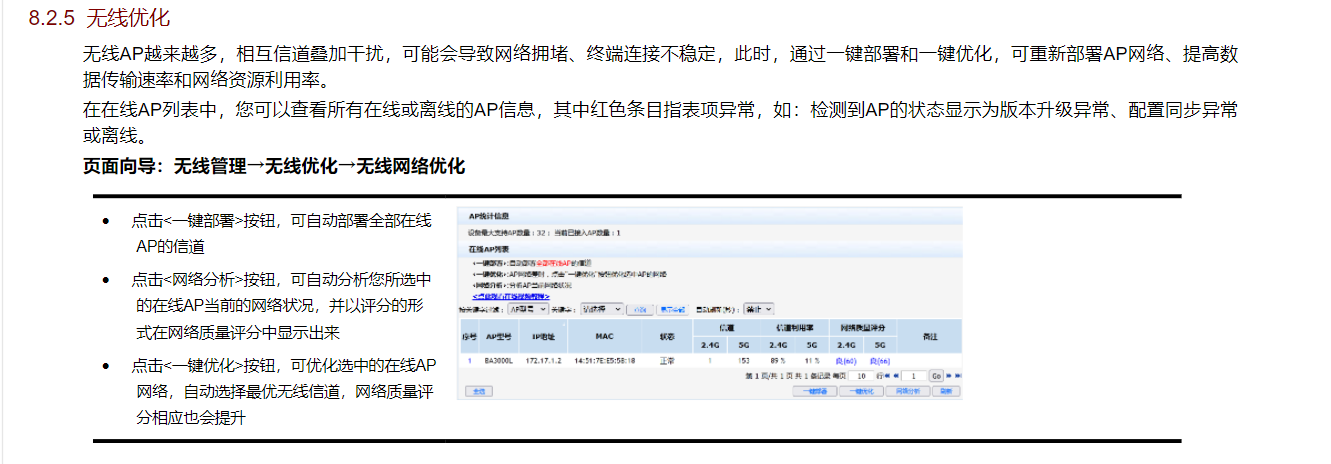Click the third bullet about 一键优化 button
Image resolution: width=1331 pixels, height=464 pixels.
(x=284, y=392)
